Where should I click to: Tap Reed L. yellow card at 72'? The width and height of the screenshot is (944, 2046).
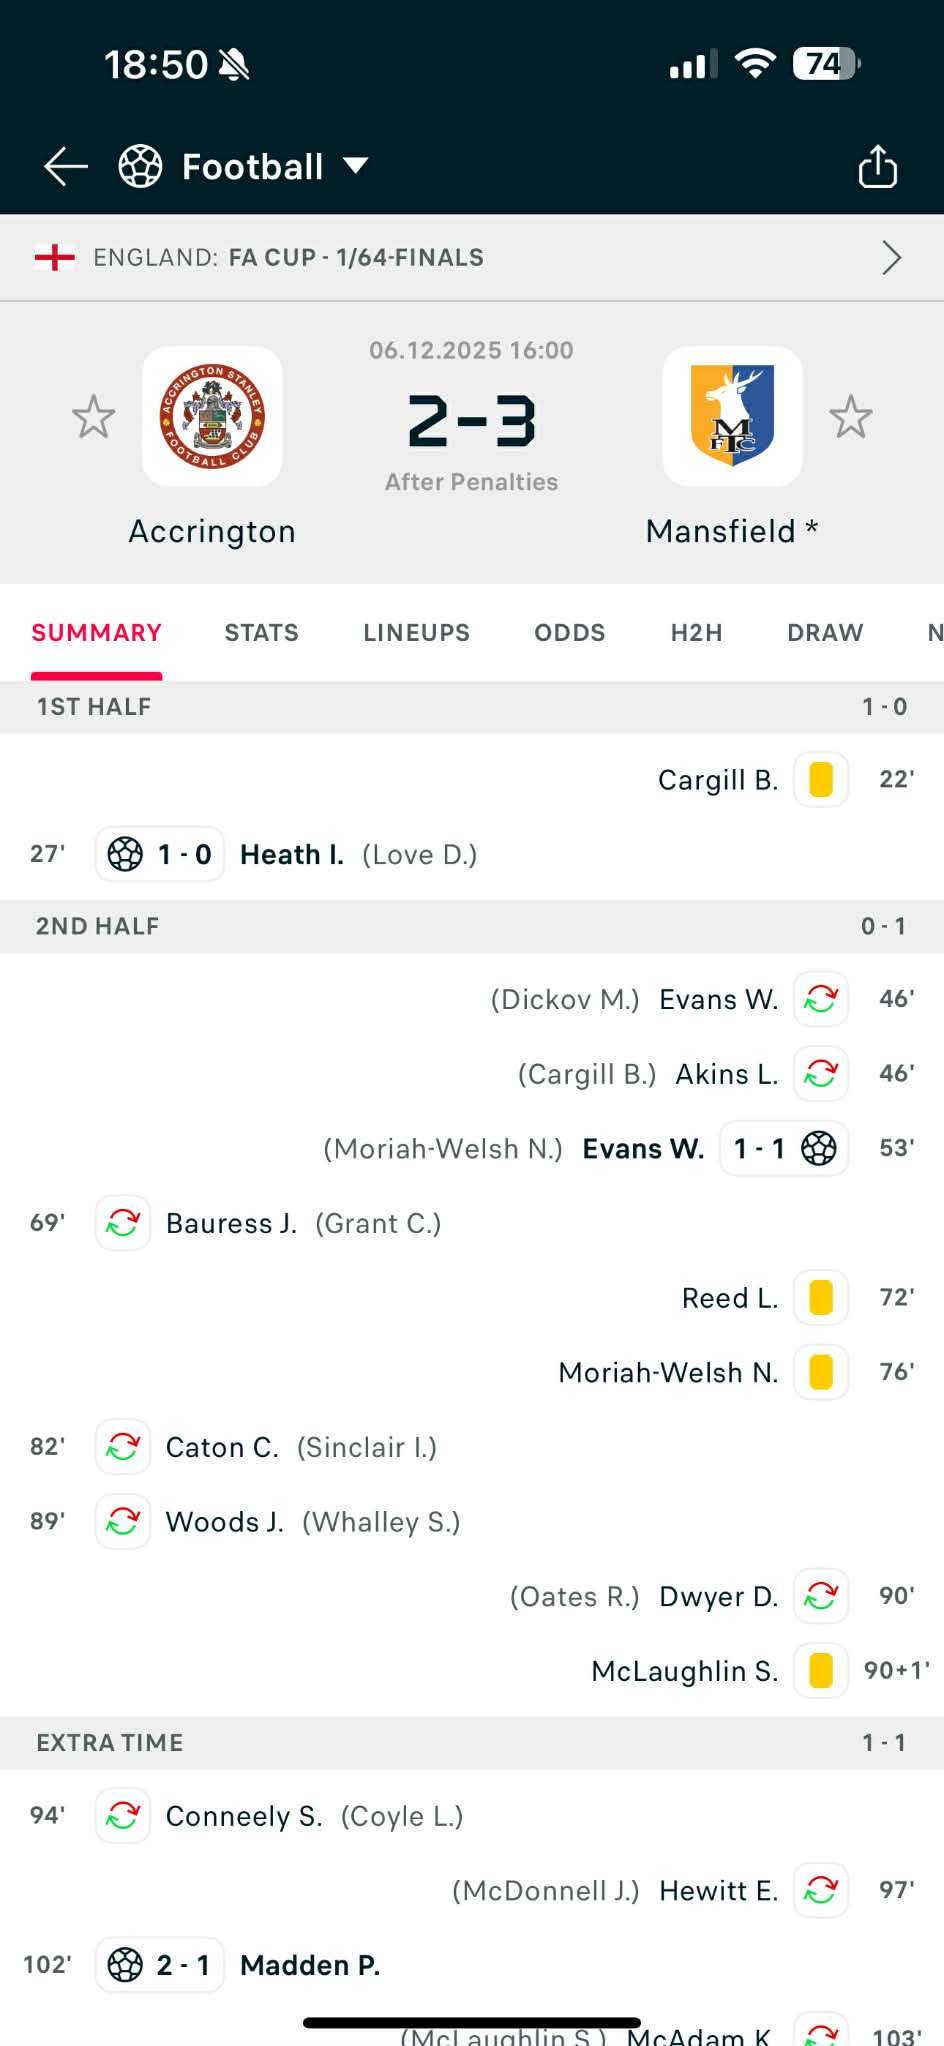[821, 1297]
